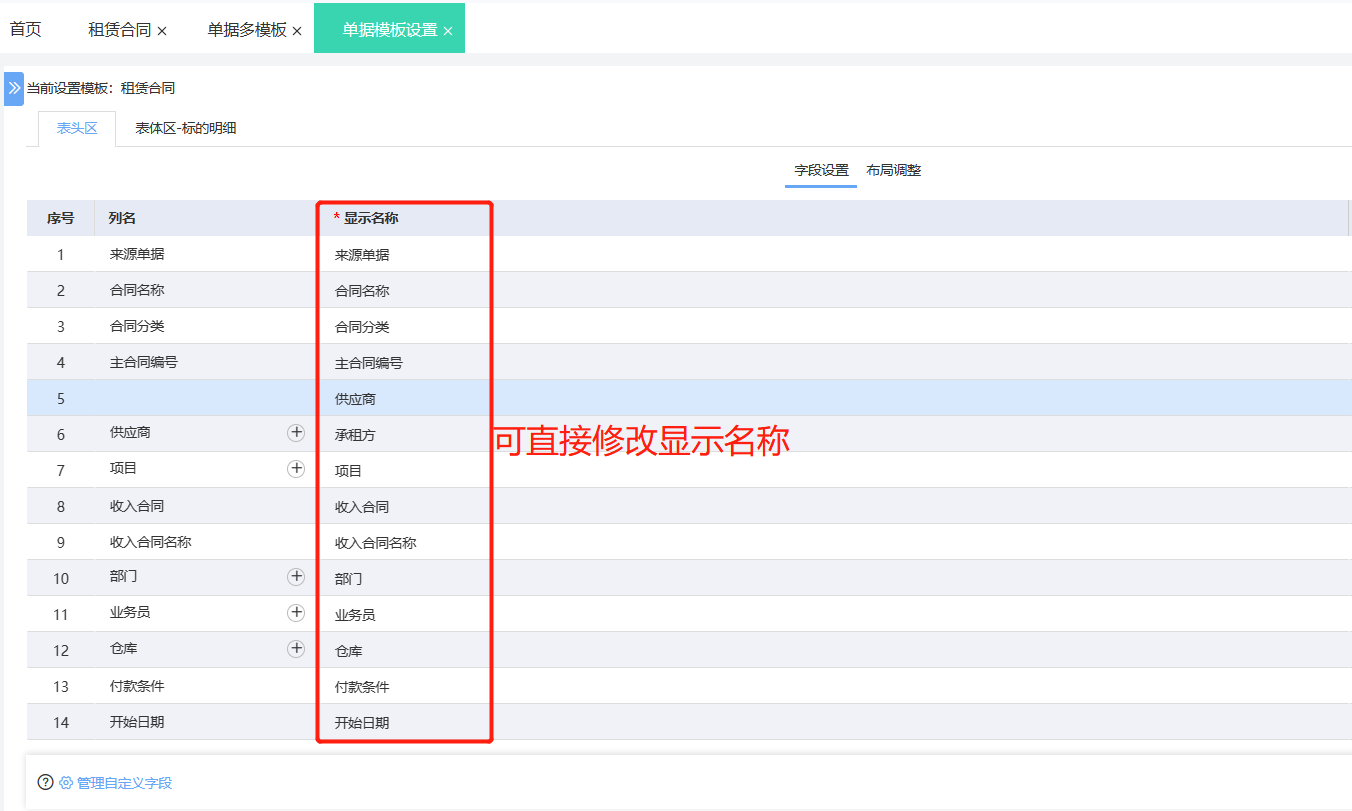Switch to the 首页 tab
The width and height of the screenshot is (1352, 811).
tap(26, 30)
